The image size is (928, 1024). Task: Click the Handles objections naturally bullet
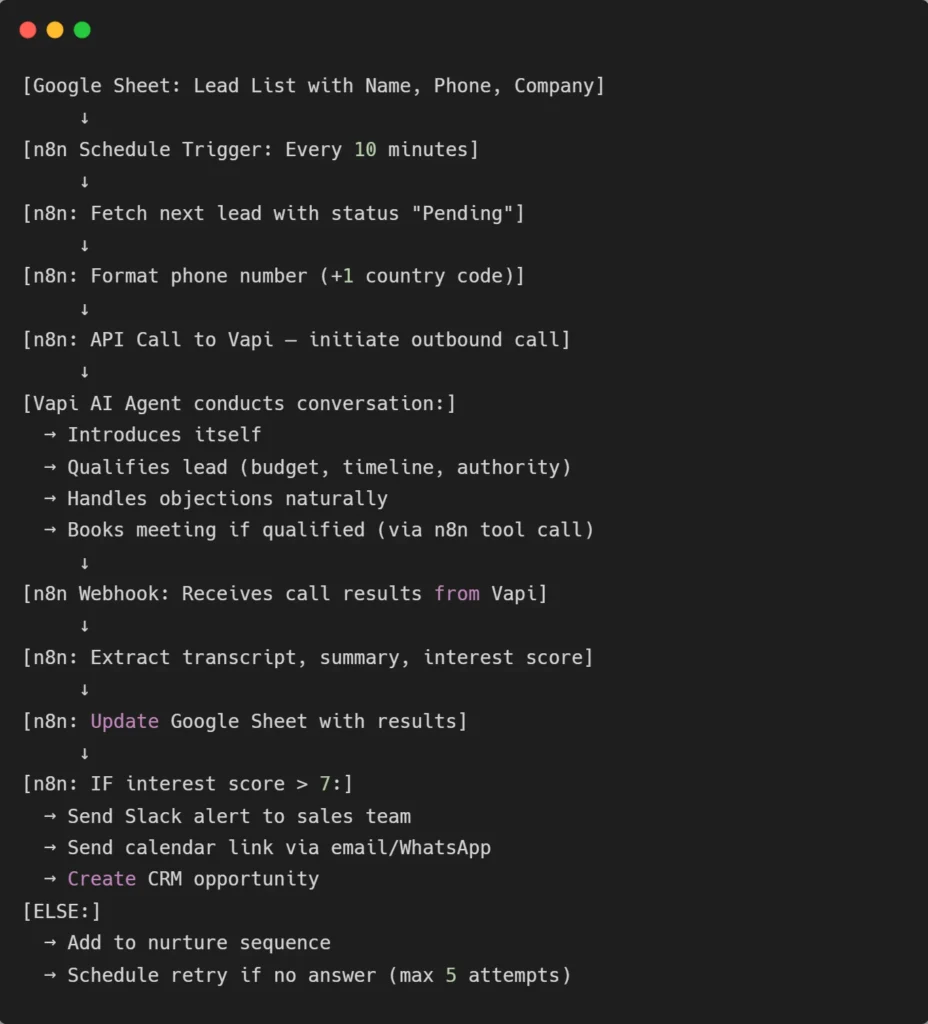[227, 498]
